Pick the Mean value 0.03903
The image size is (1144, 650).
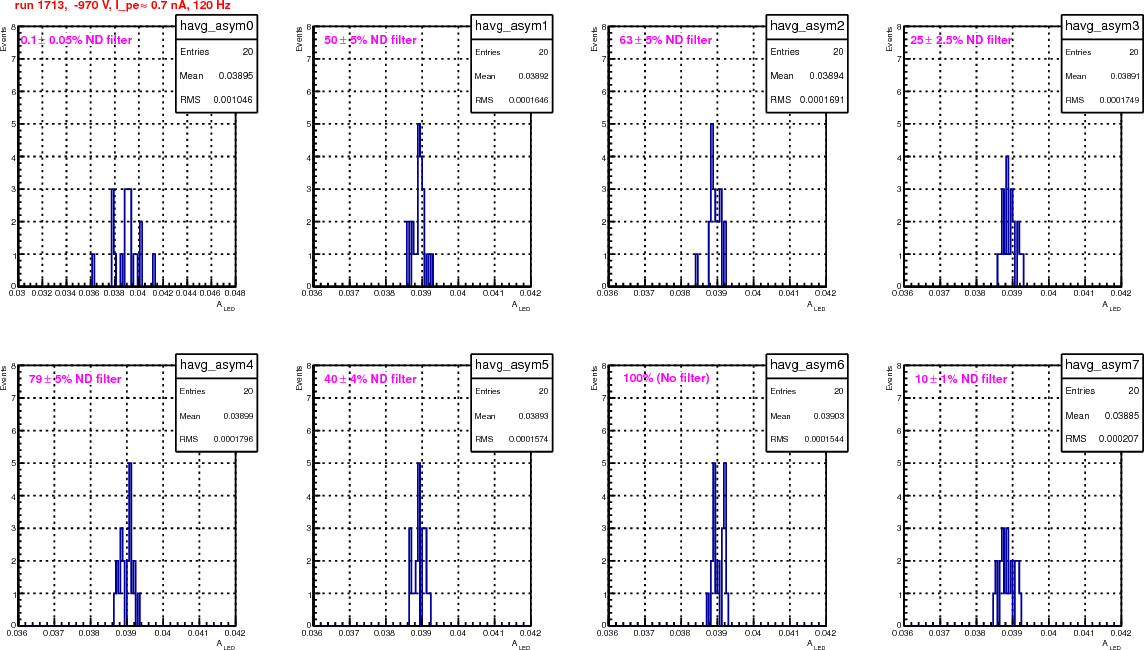(x=829, y=416)
